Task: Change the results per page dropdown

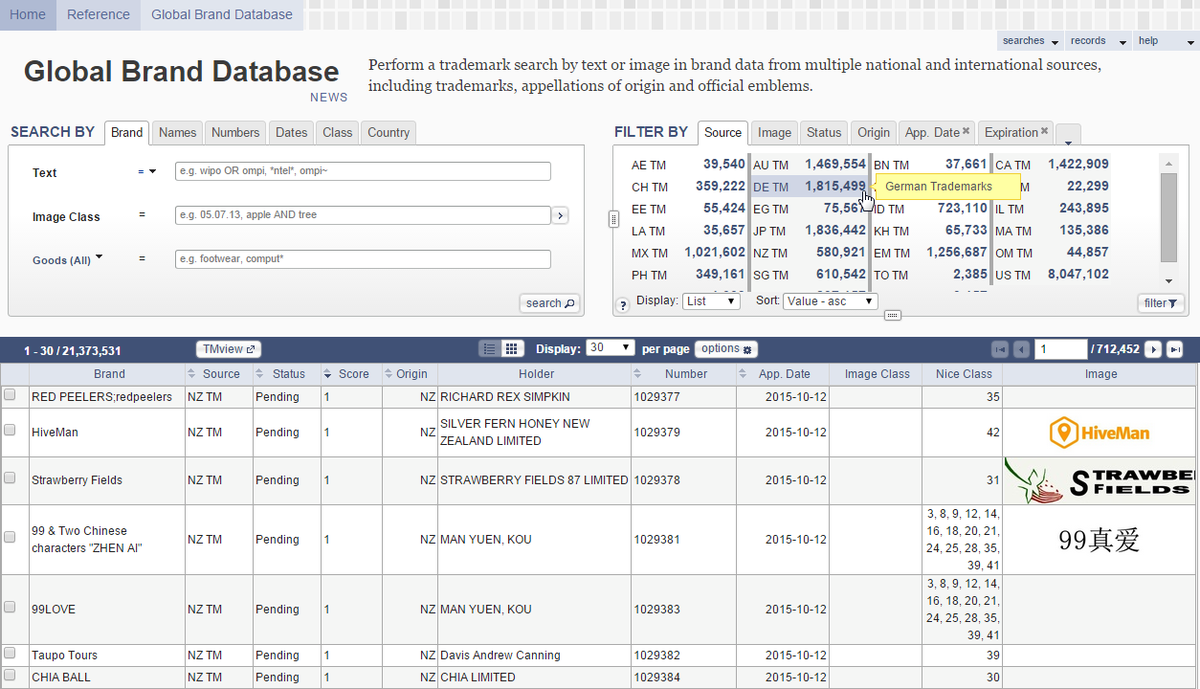Action: tap(610, 348)
